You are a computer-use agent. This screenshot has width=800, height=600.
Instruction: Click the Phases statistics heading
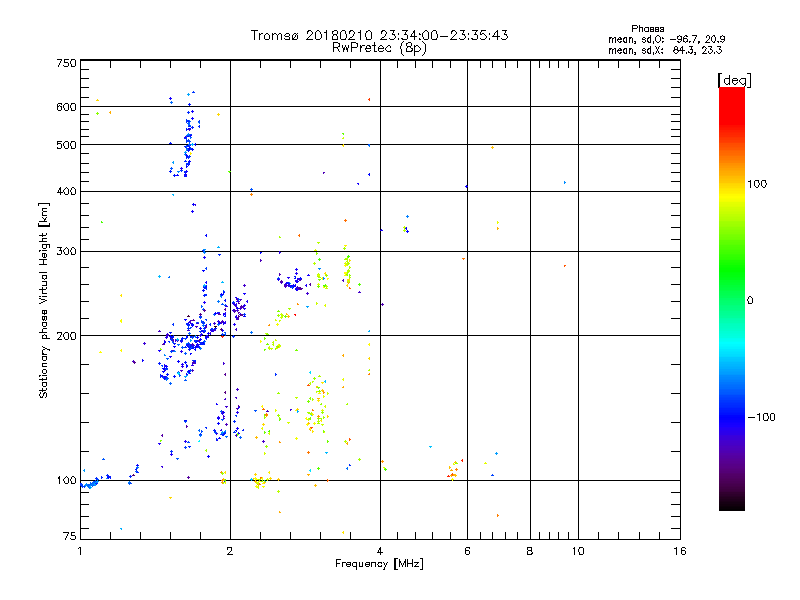(647, 29)
